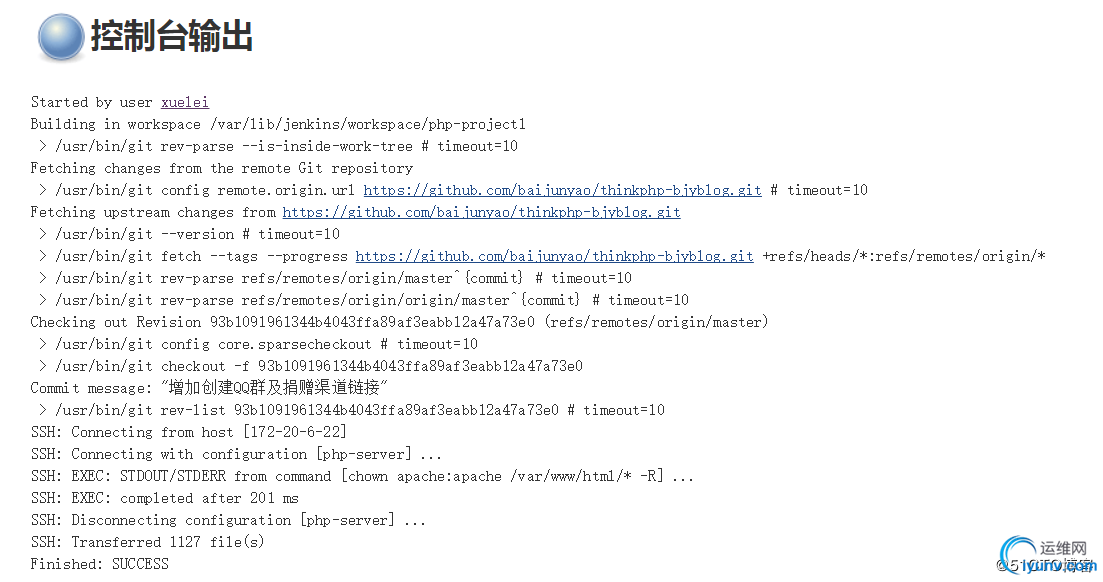Click the SSH: Transferred 1127 file(s) line
The width and height of the screenshot is (1103, 582).
147,542
